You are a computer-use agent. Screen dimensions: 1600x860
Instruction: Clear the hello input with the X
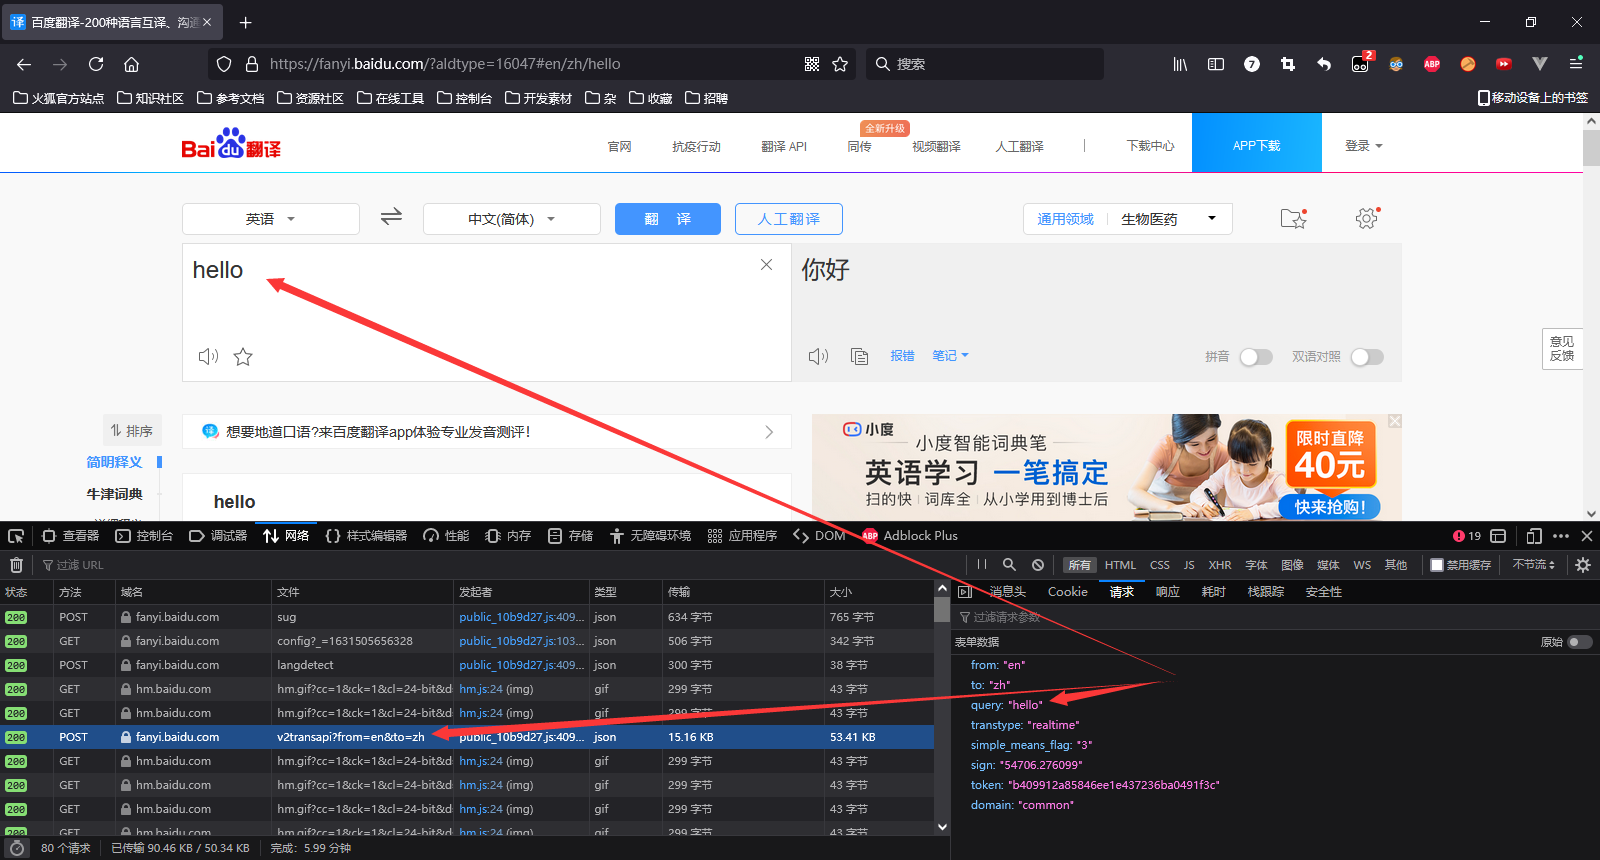pos(766,265)
